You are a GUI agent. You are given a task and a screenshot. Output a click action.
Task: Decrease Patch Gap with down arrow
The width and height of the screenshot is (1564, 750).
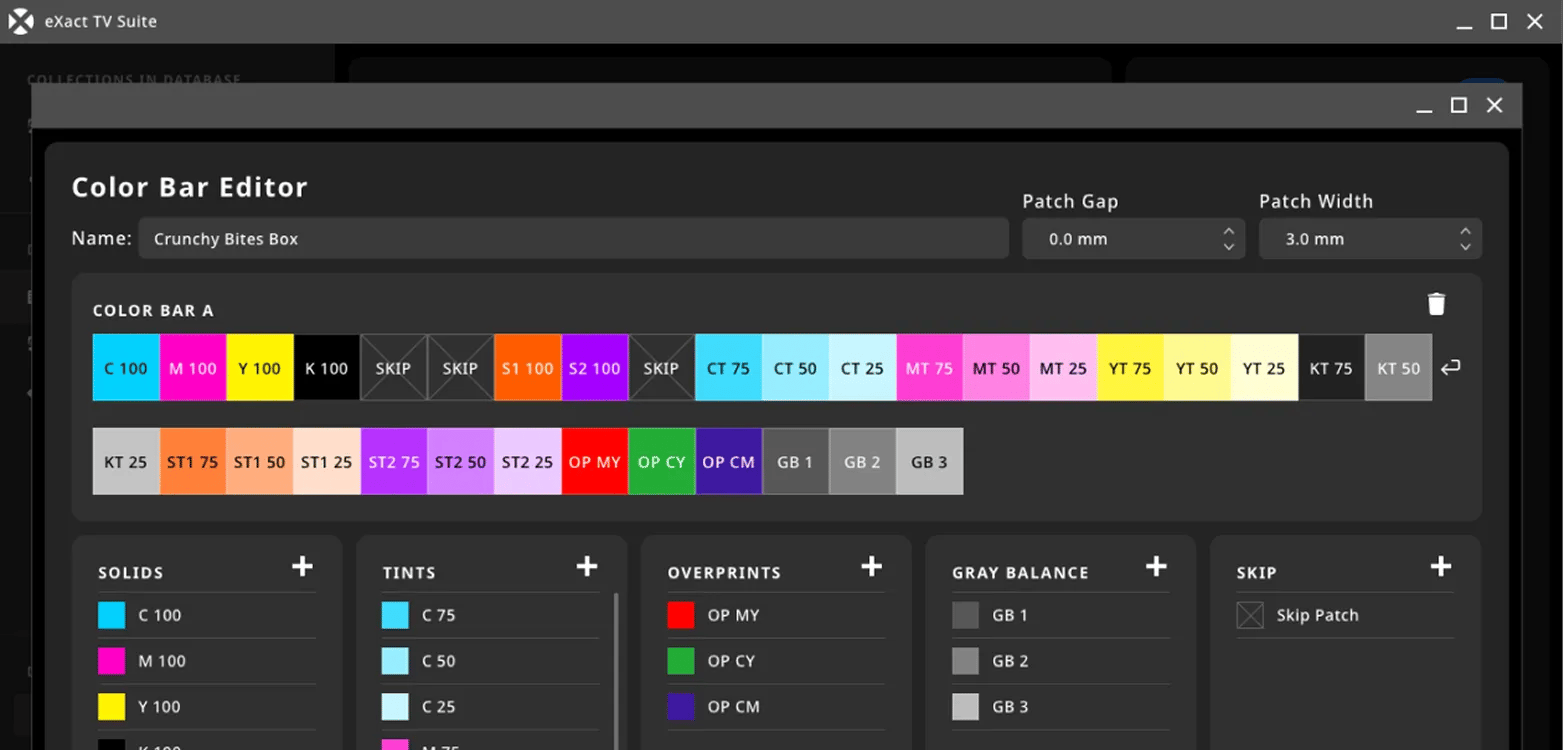click(x=1229, y=247)
